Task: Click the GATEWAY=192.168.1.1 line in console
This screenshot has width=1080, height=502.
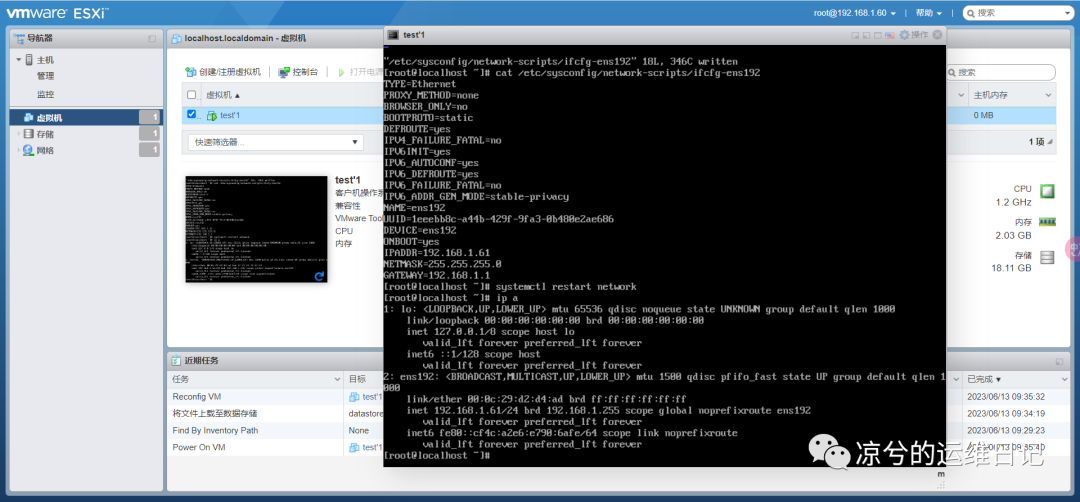Action: (439, 275)
